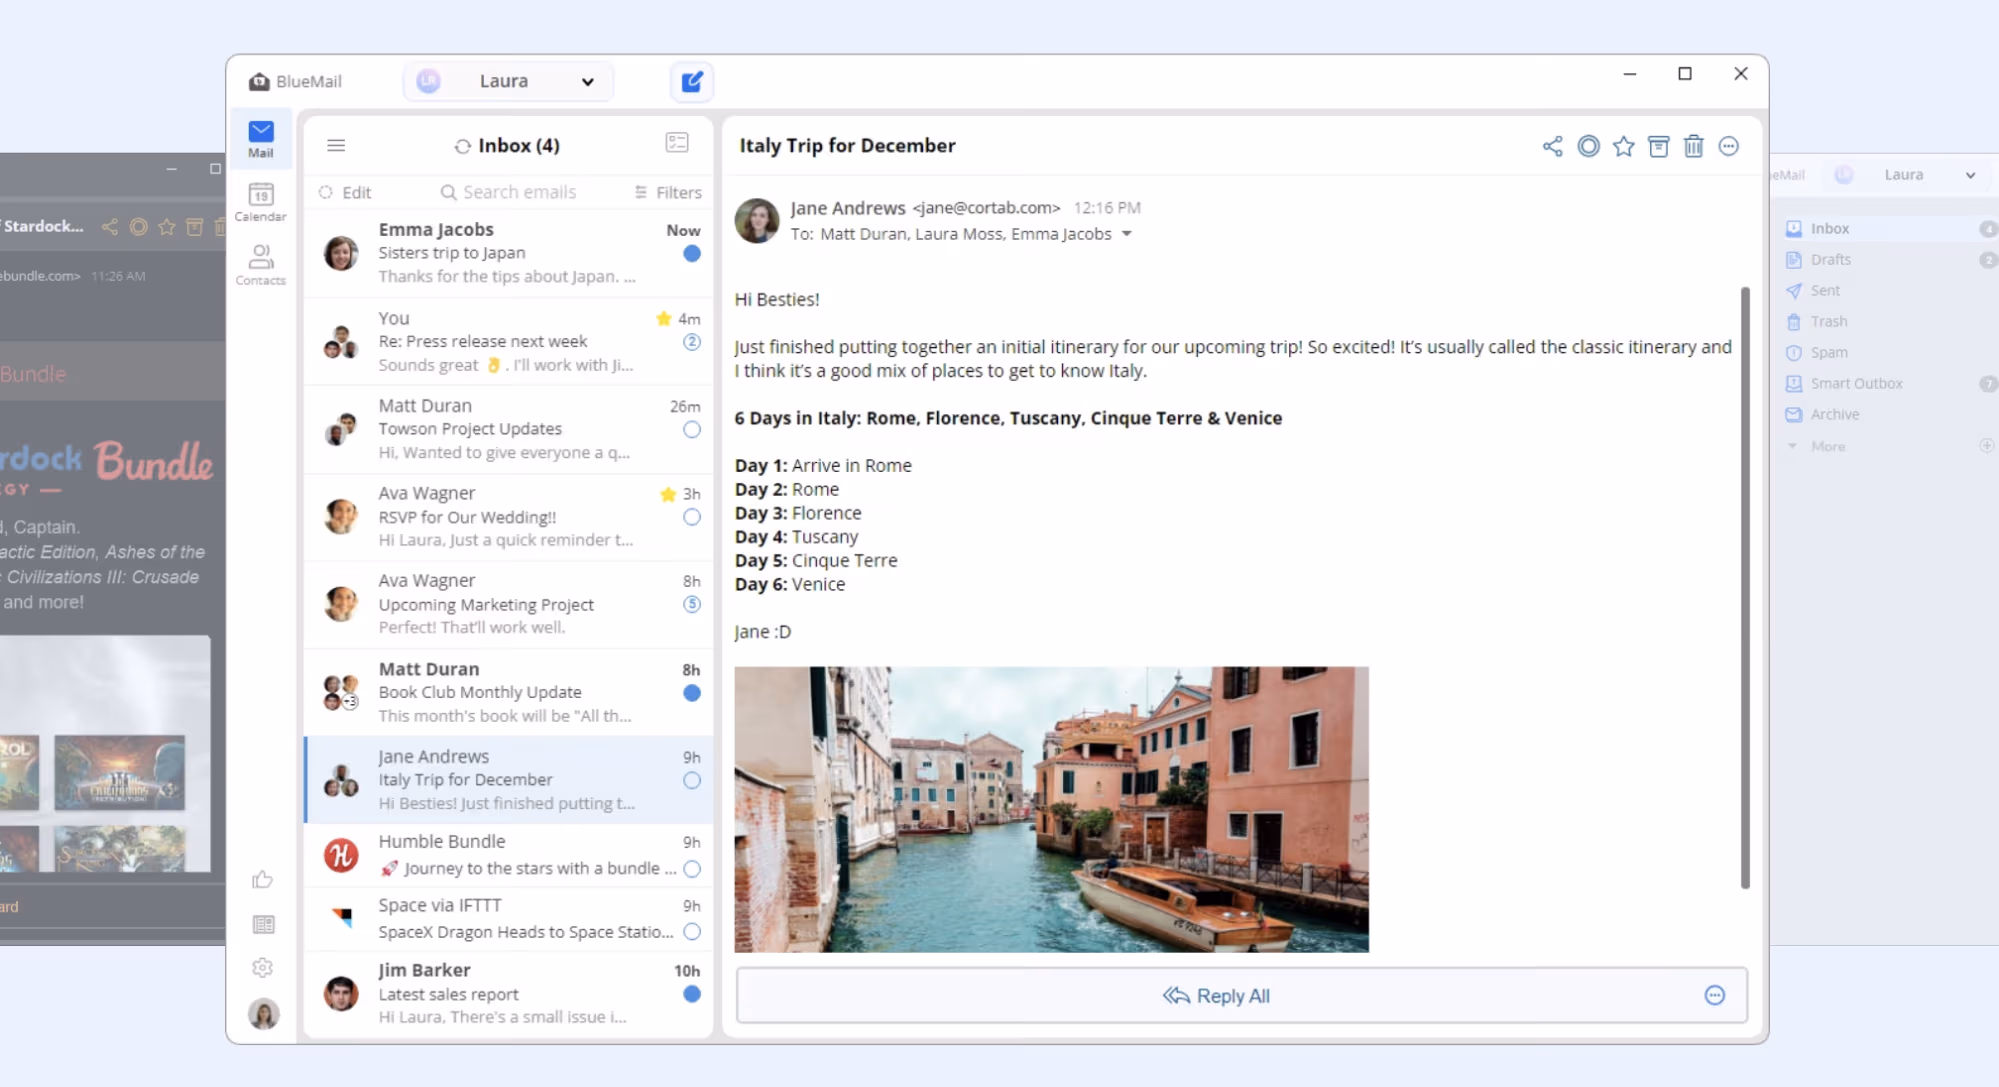Archive the open email
The height and width of the screenshot is (1087, 1999).
pos(1658,146)
